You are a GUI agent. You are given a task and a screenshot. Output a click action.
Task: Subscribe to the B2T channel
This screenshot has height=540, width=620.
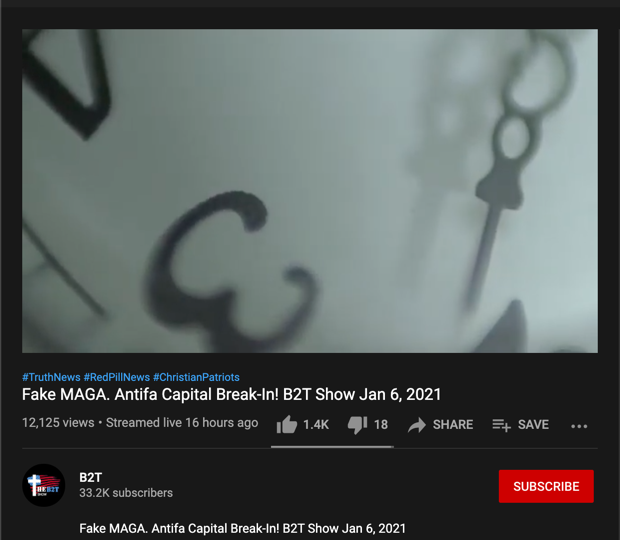tap(546, 486)
